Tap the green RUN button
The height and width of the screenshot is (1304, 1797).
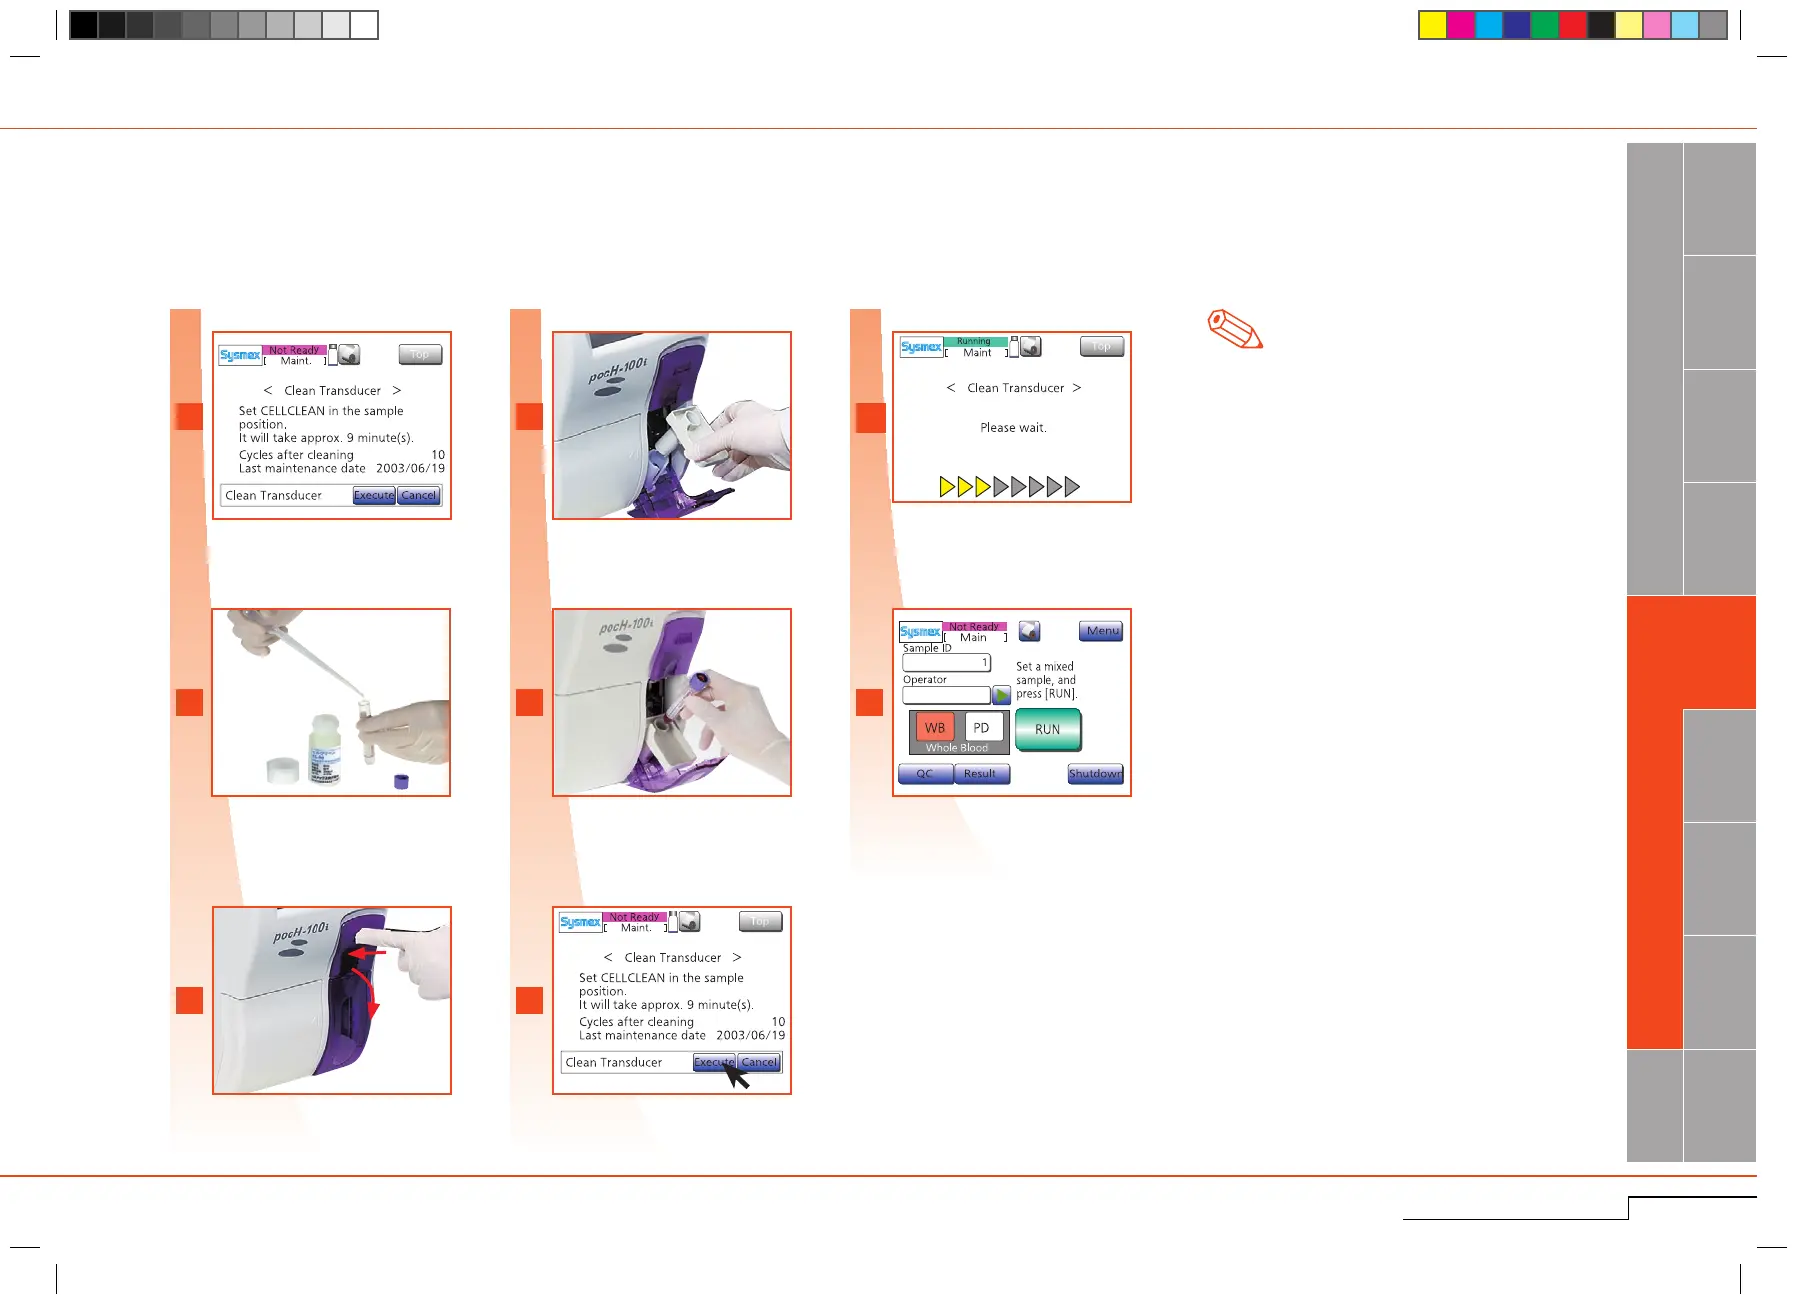click(x=1047, y=729)
